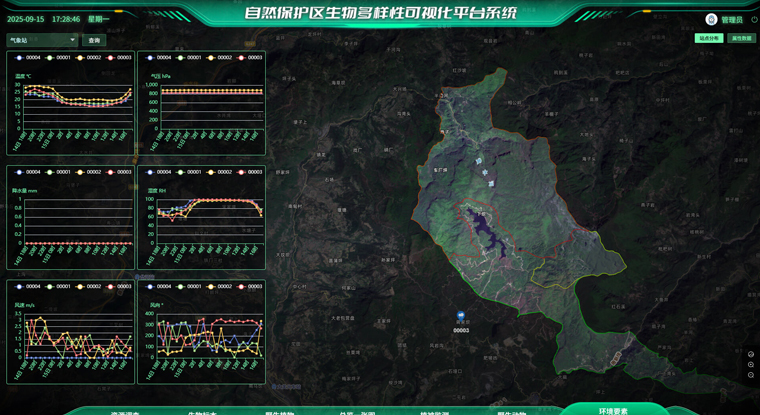Image resolution: width=760 pixels, height=415 pixels.
Task: Click the 属性数据 button
Action: 742,38
